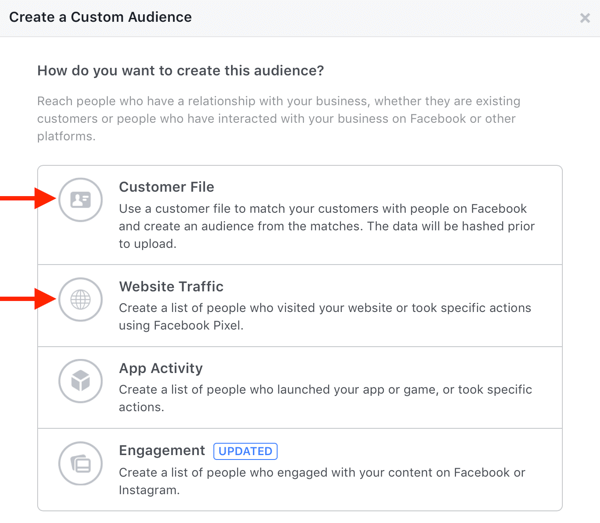The height and width of the screenshot is (523, 600).
Task: Close the Create a Custom Audience dialog
Action: (x=585, y=18)
